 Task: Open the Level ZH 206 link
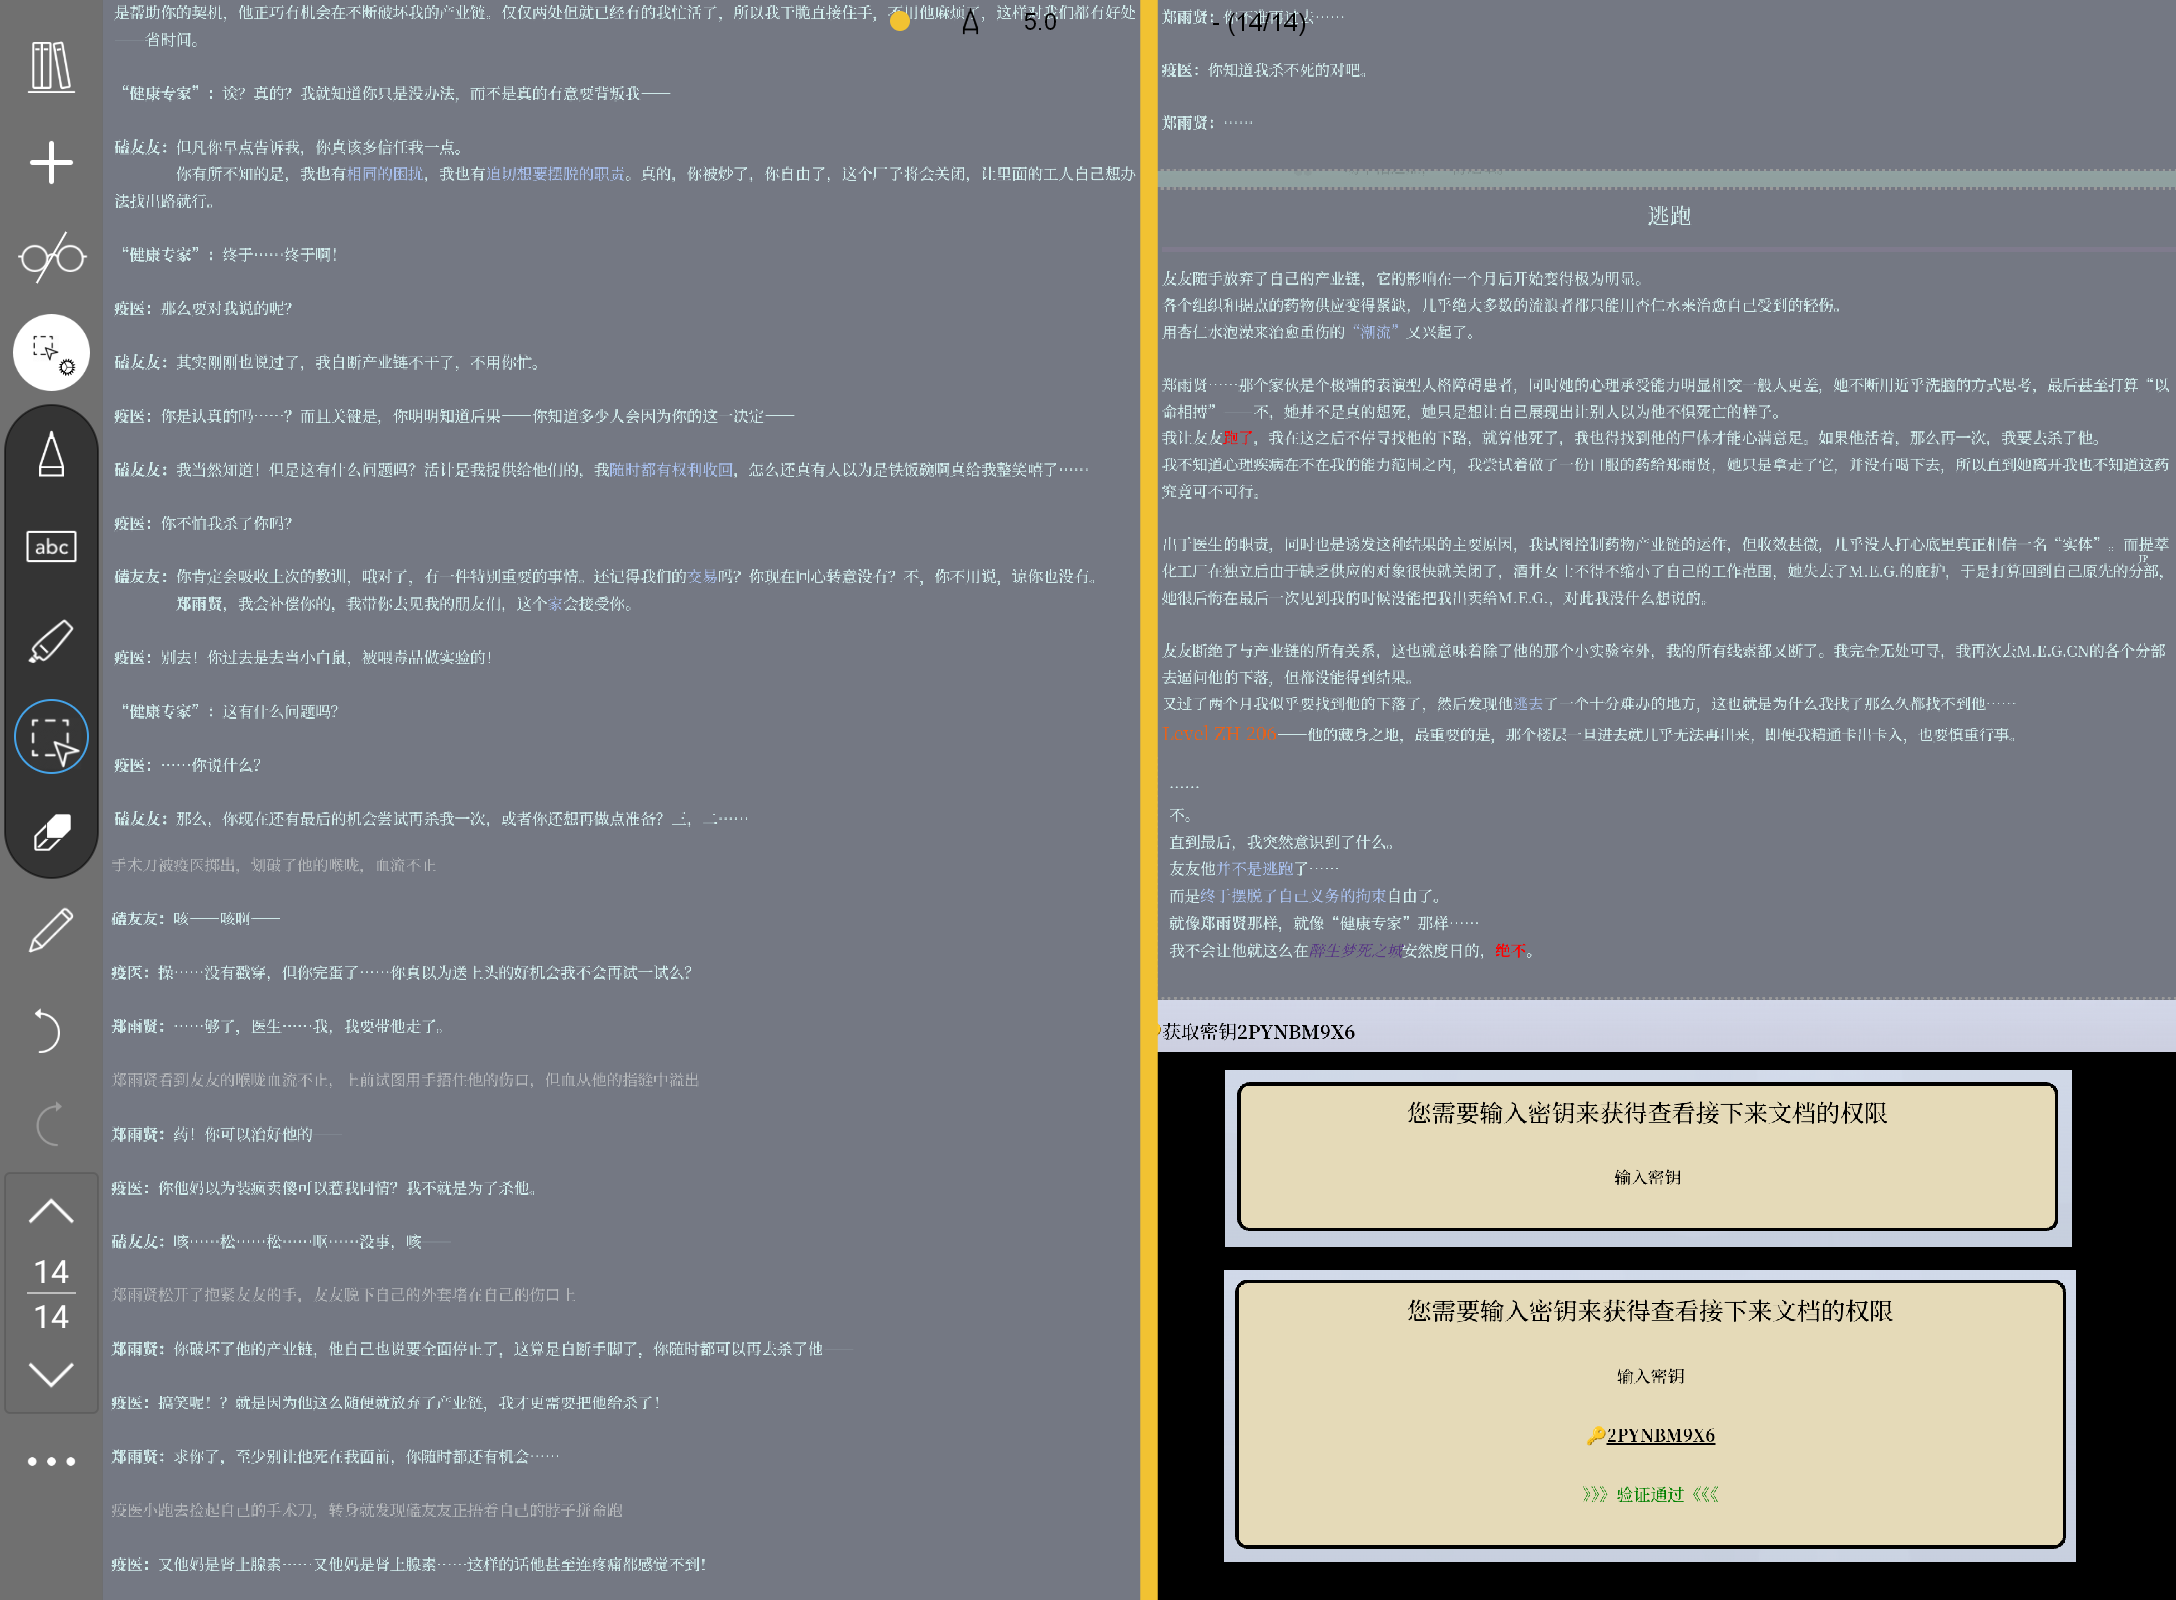(x=1220, y=734)
